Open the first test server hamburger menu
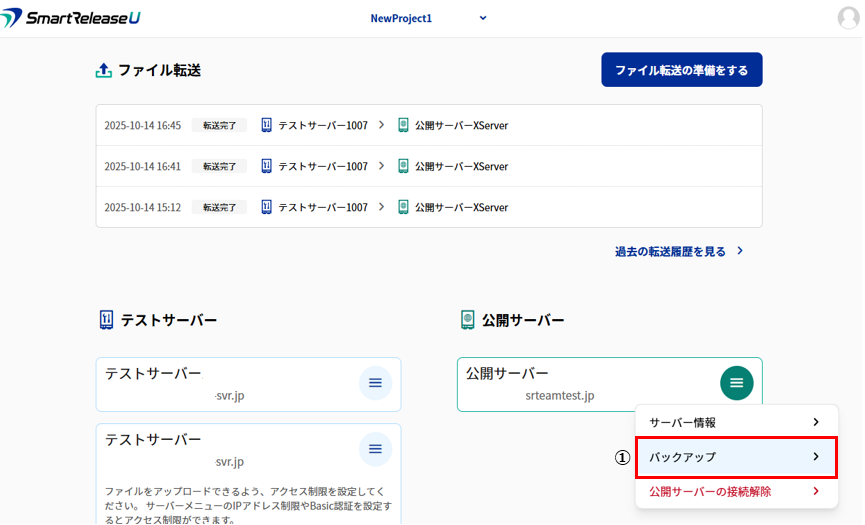865x525 pixels. (375, 383)
